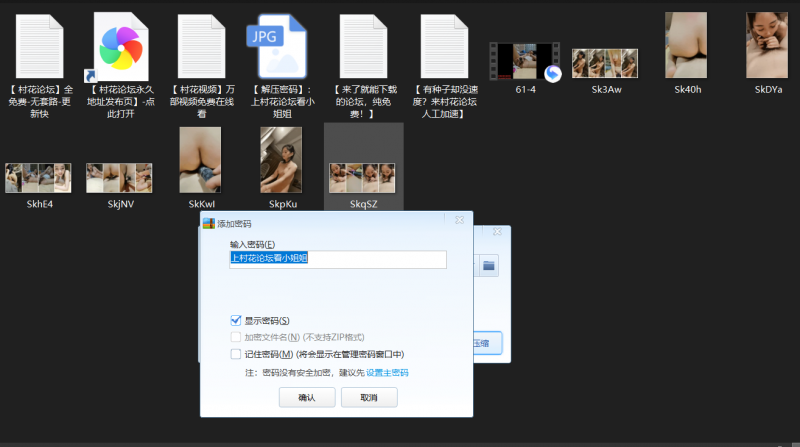Select the 【村花视频】 text file
The image size is (800, 447).
pos(201,46)
